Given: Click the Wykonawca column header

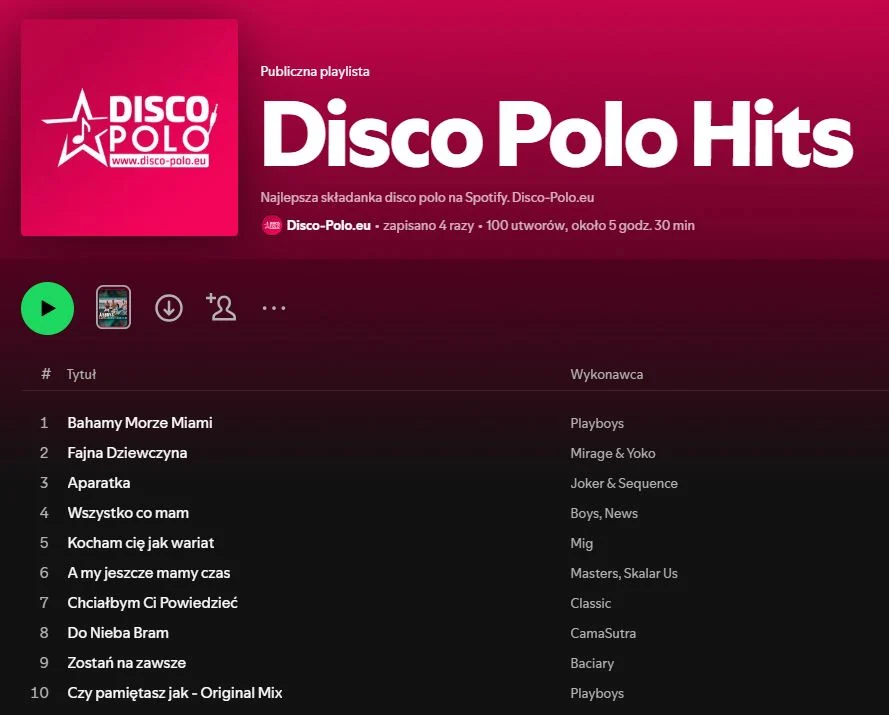Looking at the screenshot, I should point(607,374).
